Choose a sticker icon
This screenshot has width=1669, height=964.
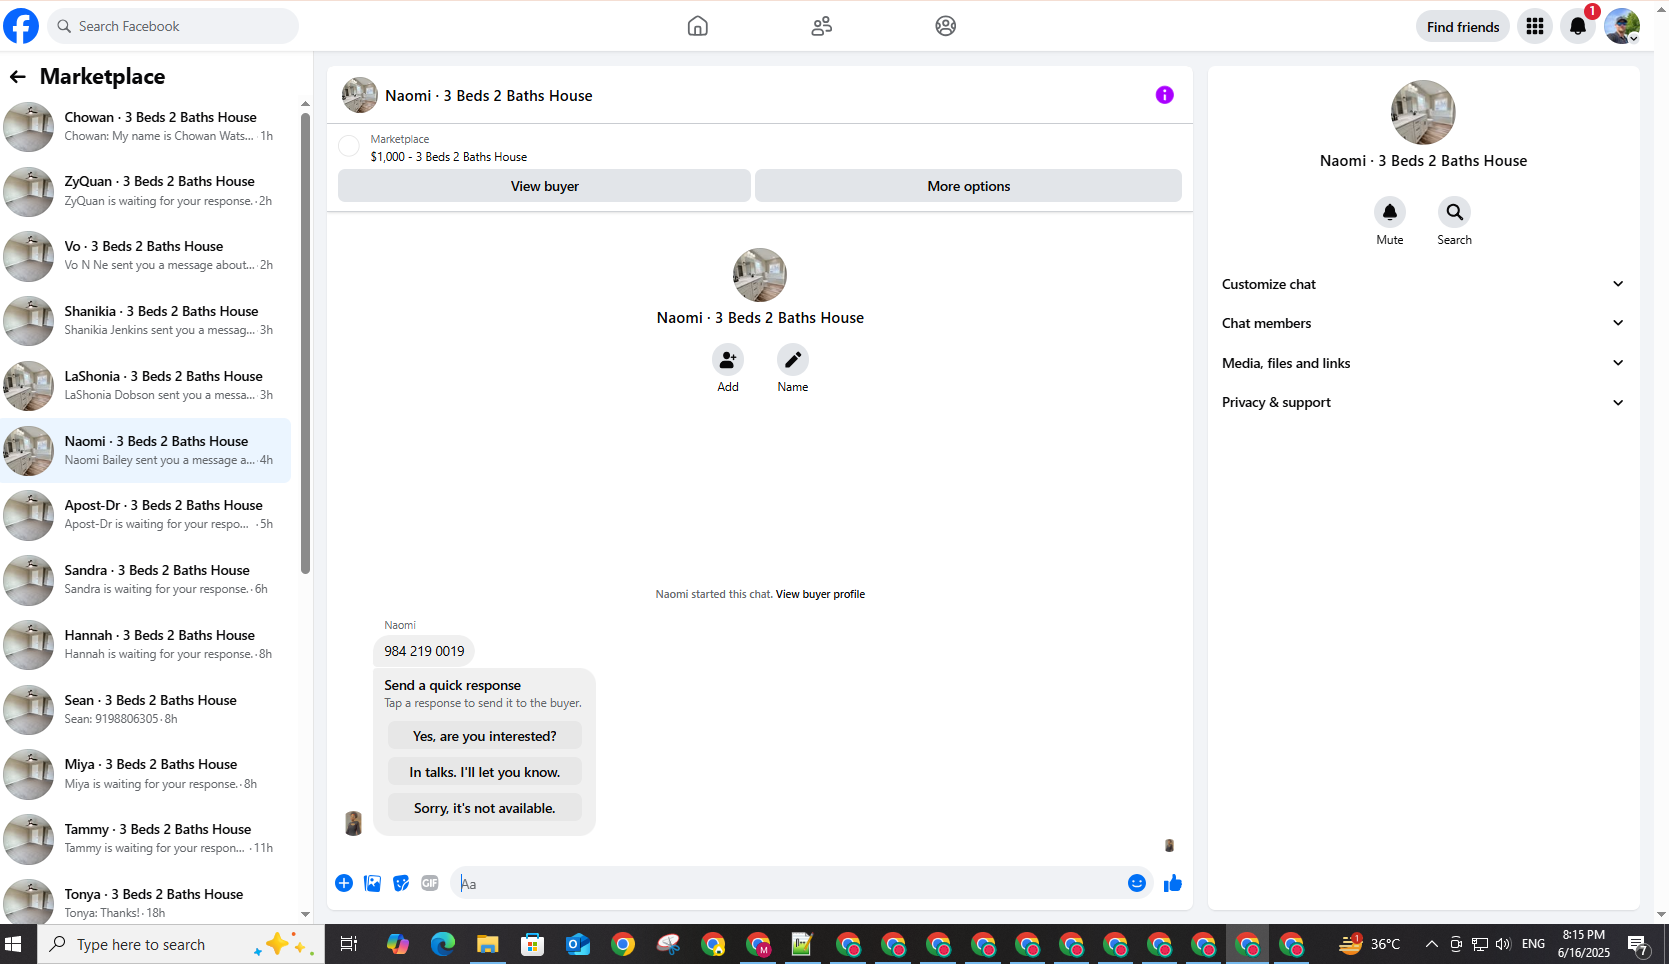click(x=401, y=883)
